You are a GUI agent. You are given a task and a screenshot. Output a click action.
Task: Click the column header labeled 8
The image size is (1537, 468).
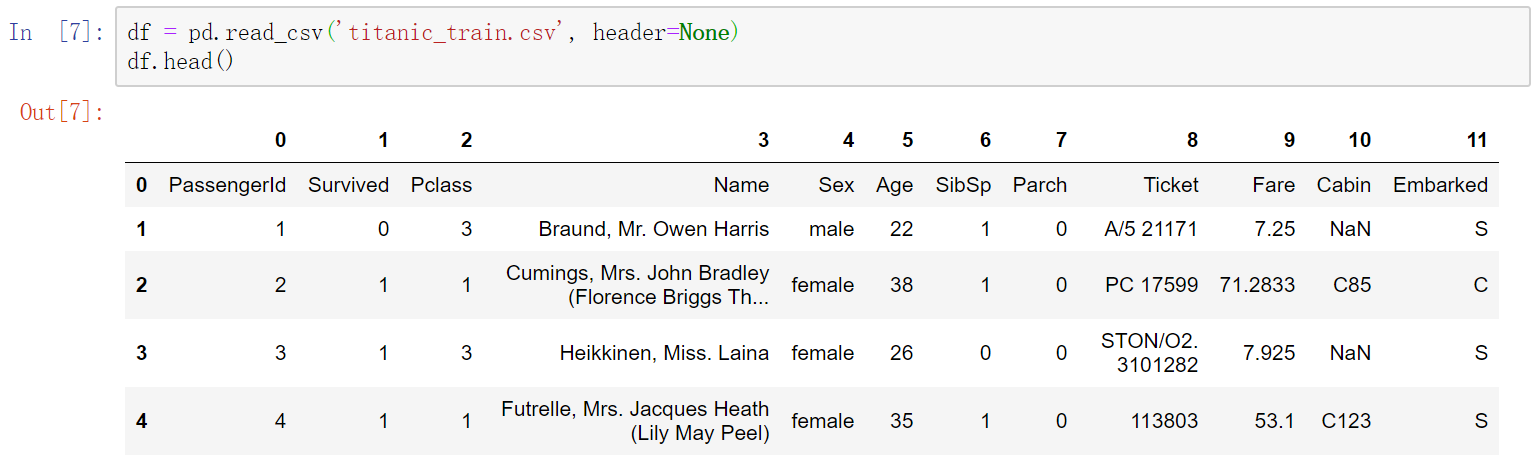(1192, 141)
